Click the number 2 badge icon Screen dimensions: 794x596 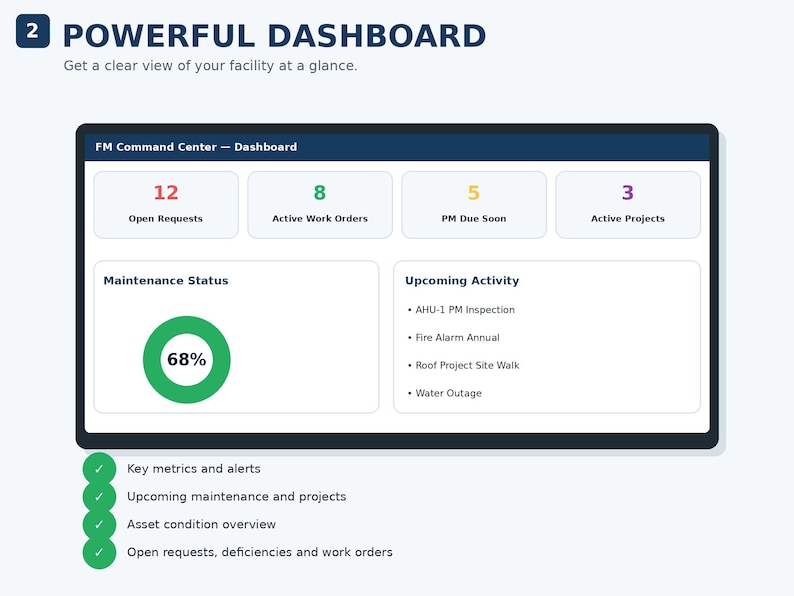(x=33, y=31)
